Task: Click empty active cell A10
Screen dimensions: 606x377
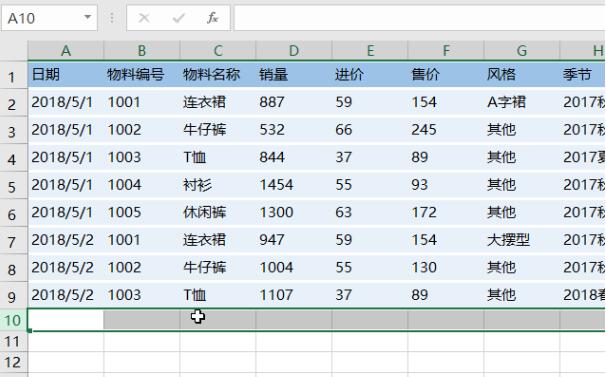Action: pyautogui.click(x=66, y=320)
